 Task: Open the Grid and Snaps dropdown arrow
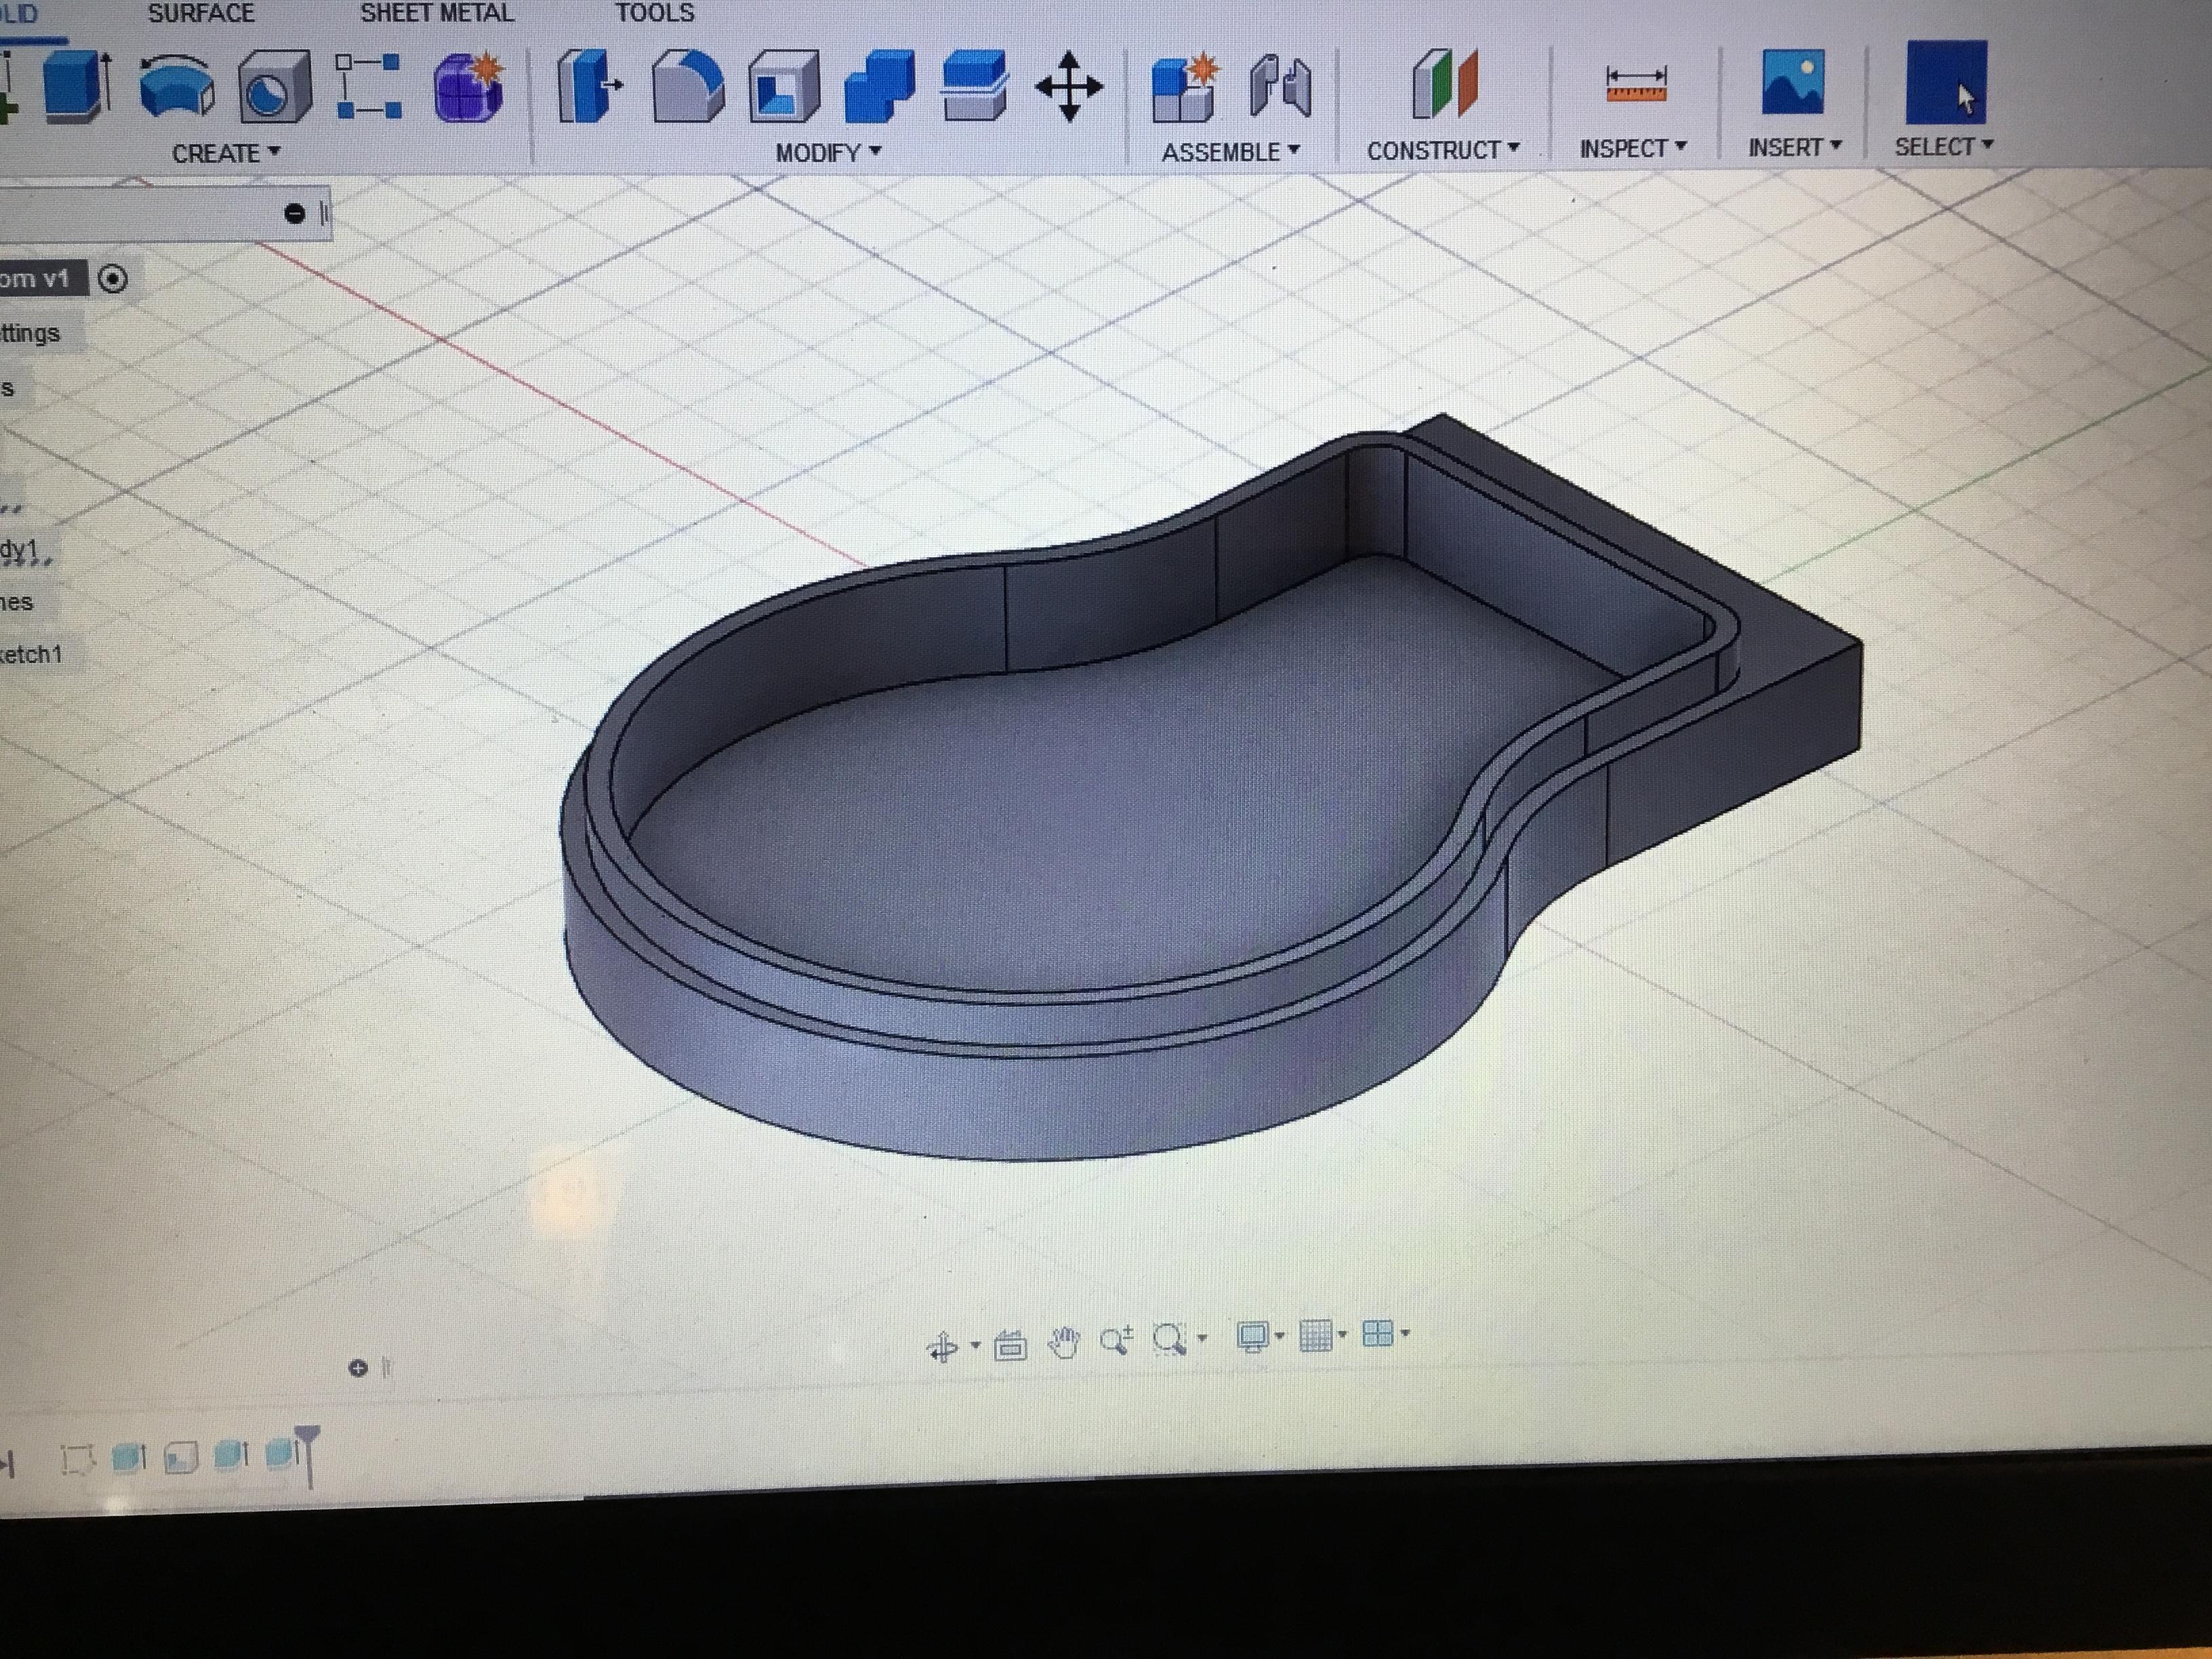pos(1342,1334)
